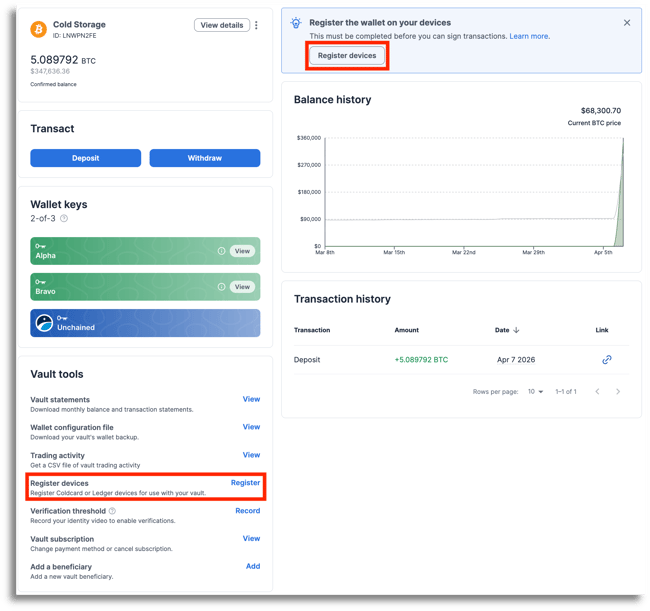Viewport: 650px width, 611px height.
Task: Click View button on the Alpha key
Action: click(x=242, y=251)
